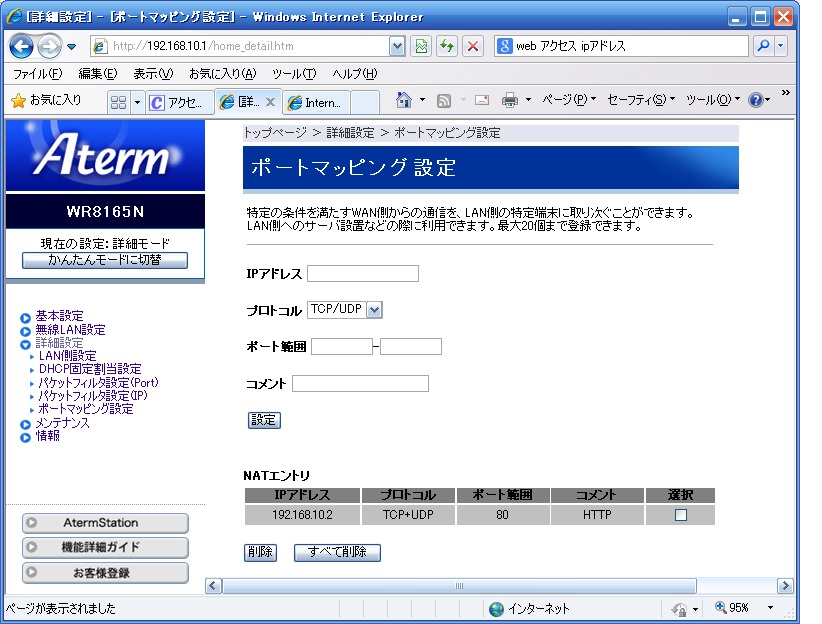This screenshot has width=822, height=624.
Task: Open the プロトコル TCP/UDP dropdown
Action: tap(344, 310)
